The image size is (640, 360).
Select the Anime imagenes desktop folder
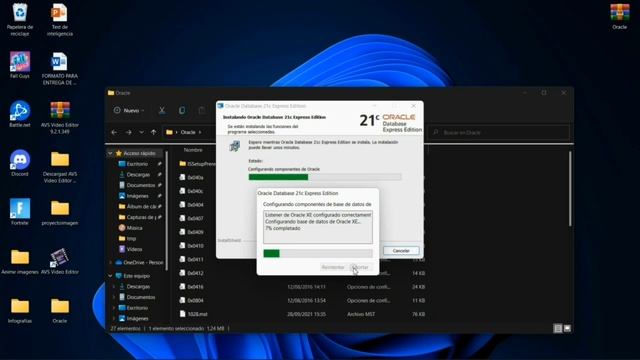pyautogui.click(x=20, y=261)
